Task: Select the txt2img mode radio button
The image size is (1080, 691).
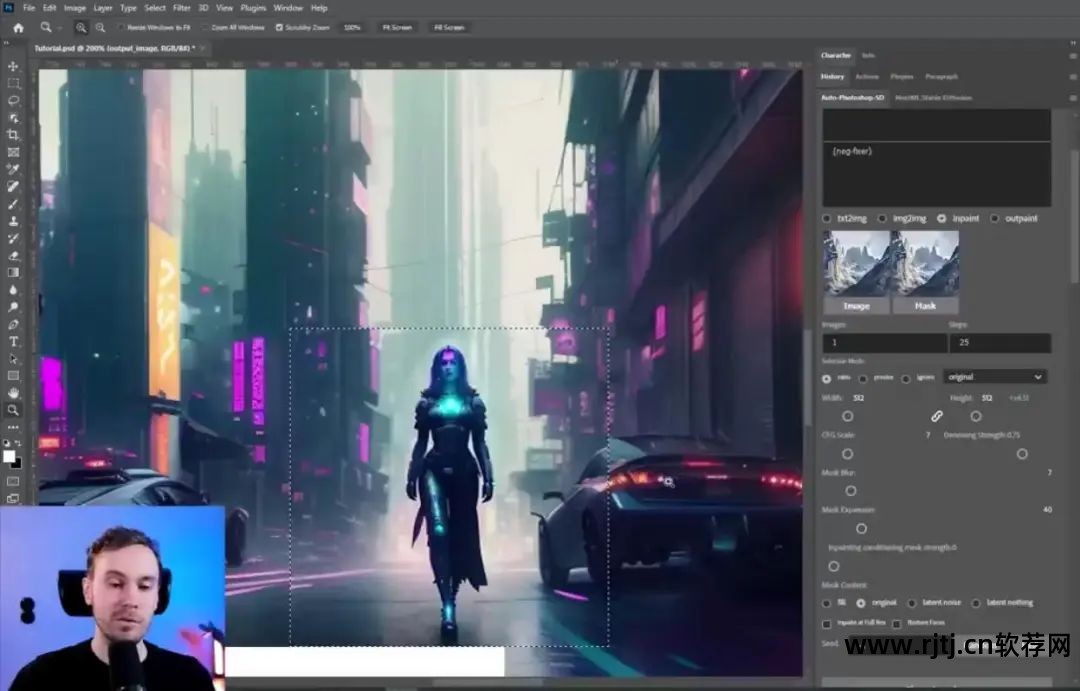Action: [827, 218]
